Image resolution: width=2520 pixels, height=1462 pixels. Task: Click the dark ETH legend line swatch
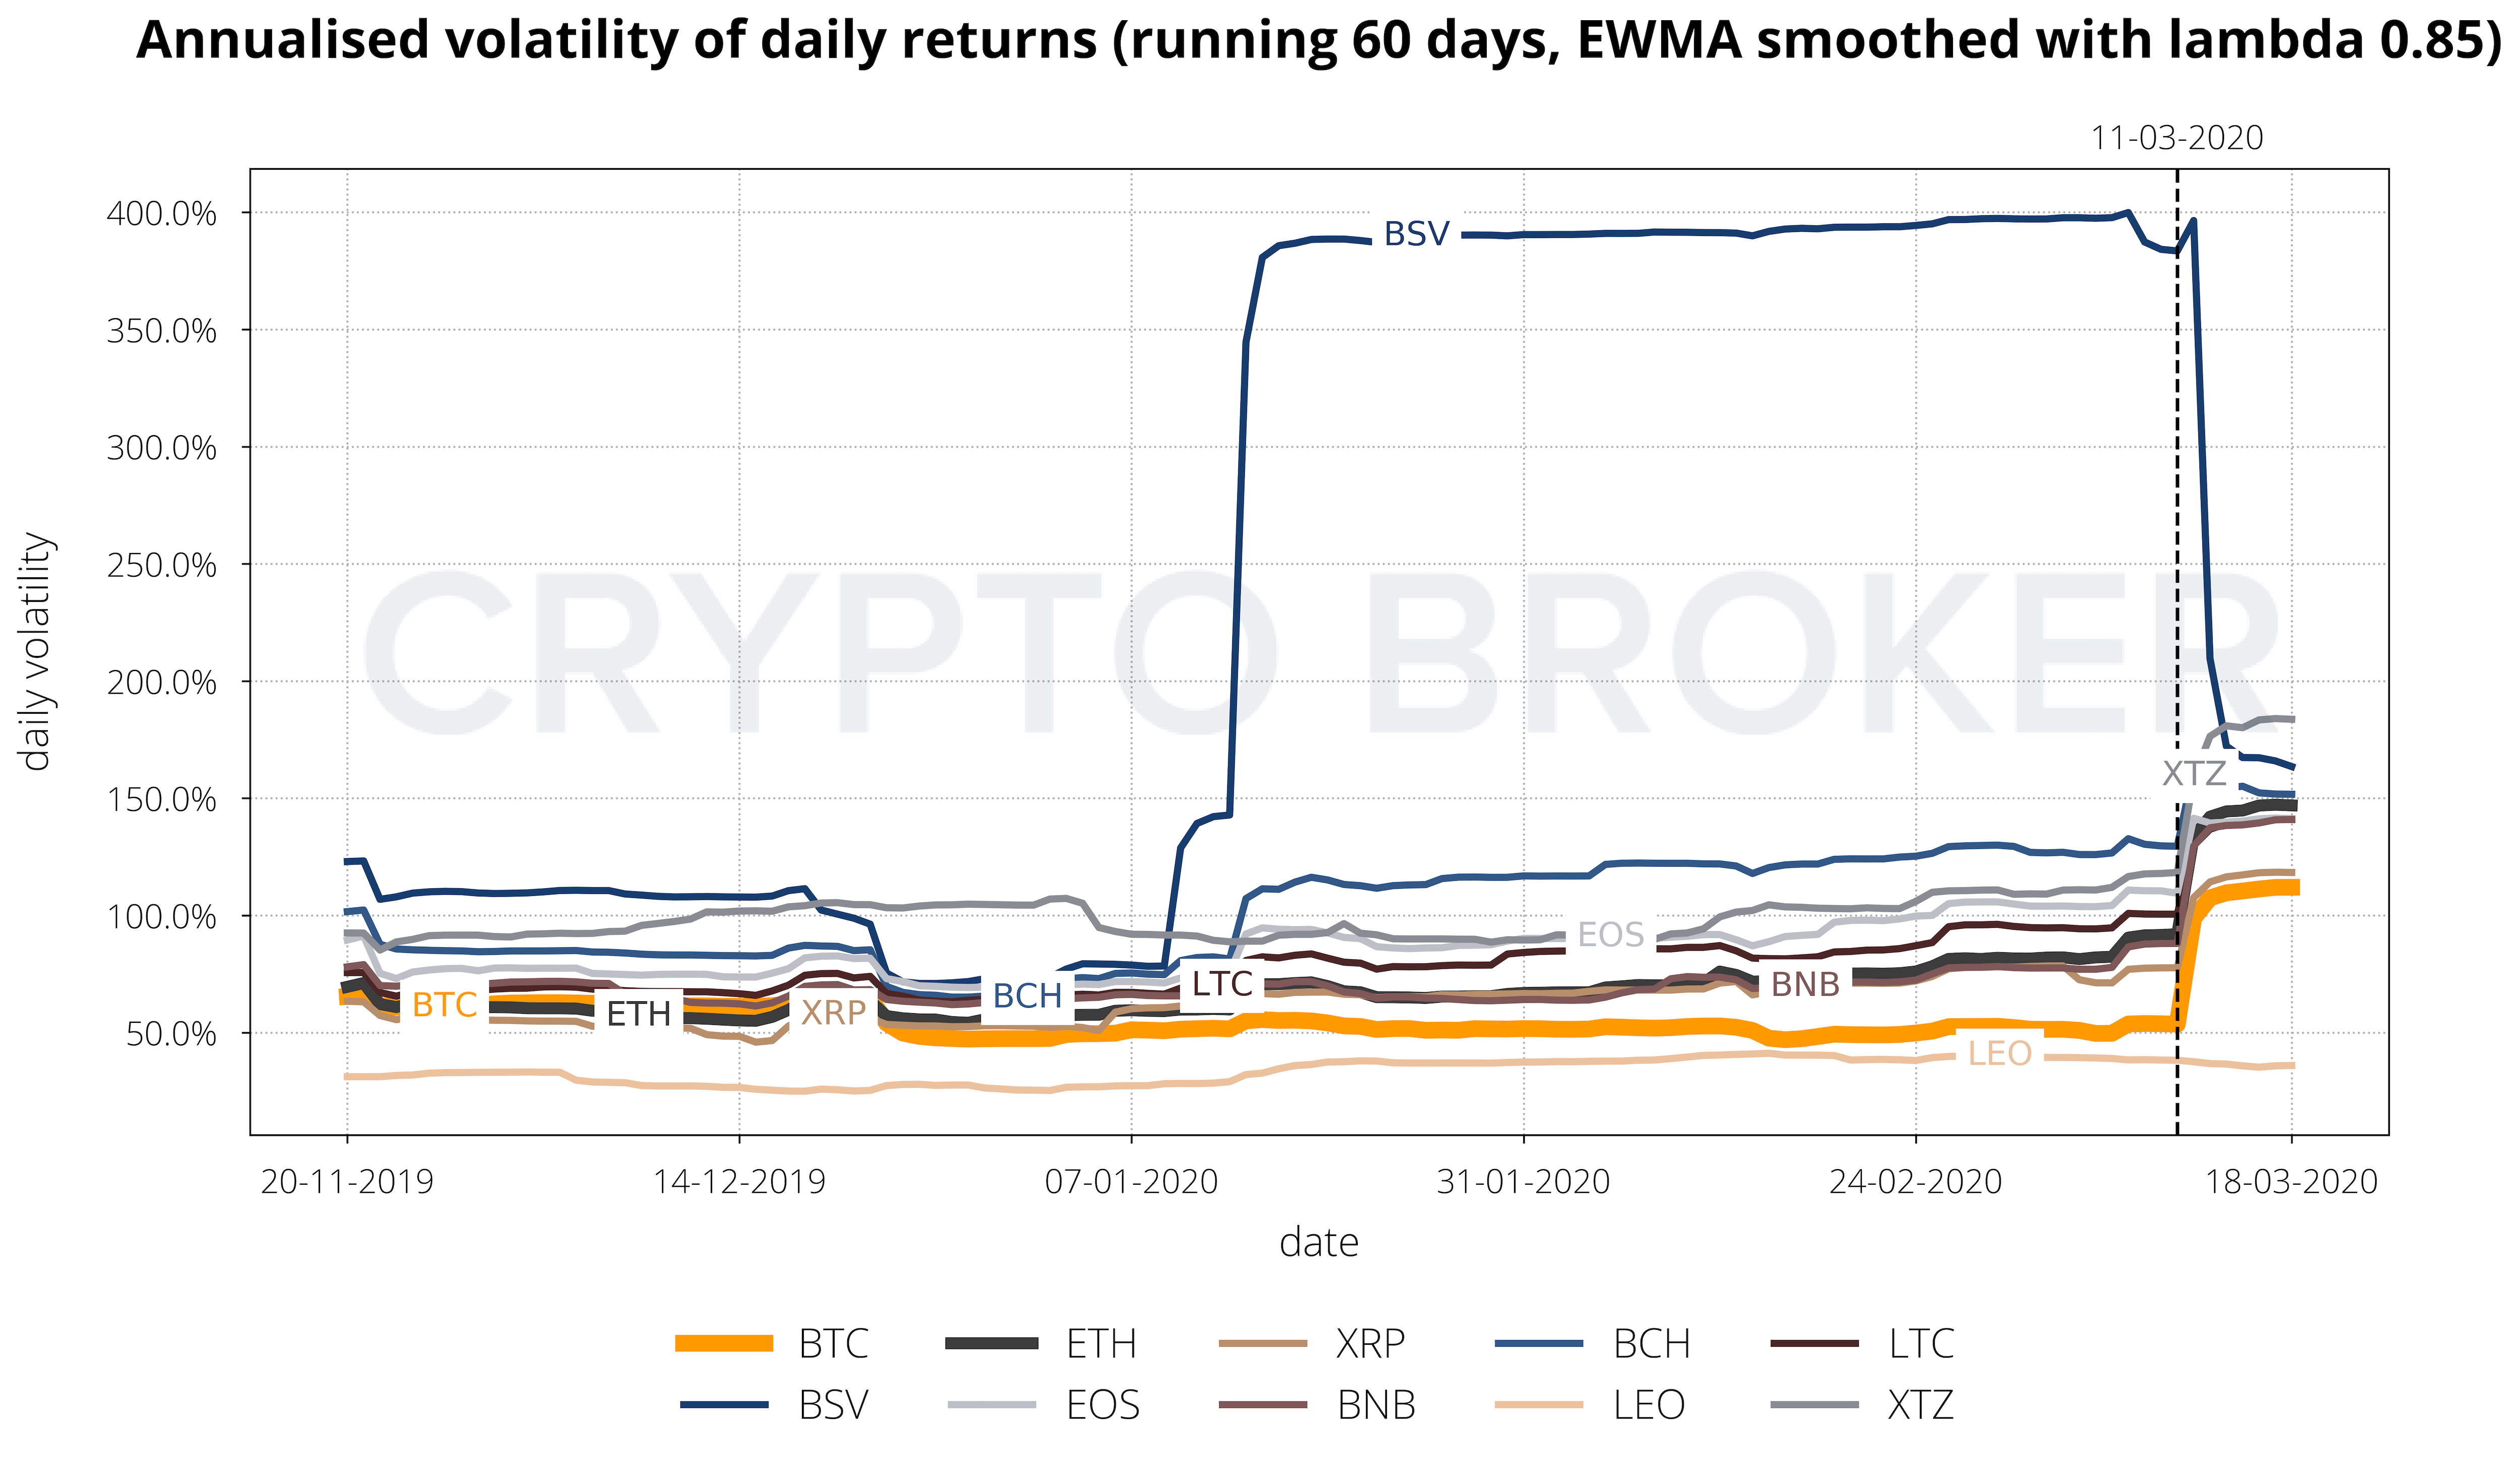pyautogui.click(x=991, y=1343)
